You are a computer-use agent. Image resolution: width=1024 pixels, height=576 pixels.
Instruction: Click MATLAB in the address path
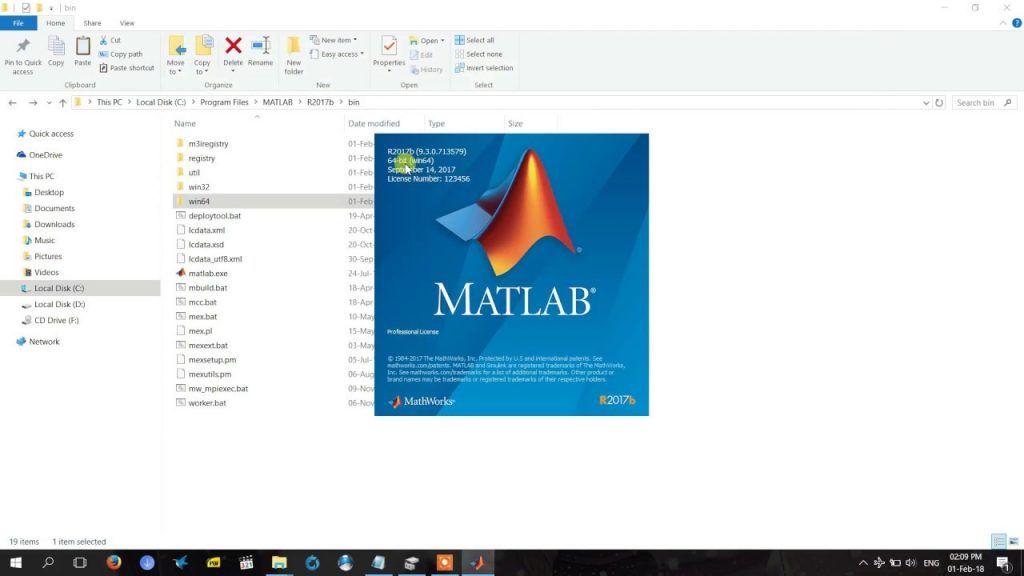click(278, 103)
